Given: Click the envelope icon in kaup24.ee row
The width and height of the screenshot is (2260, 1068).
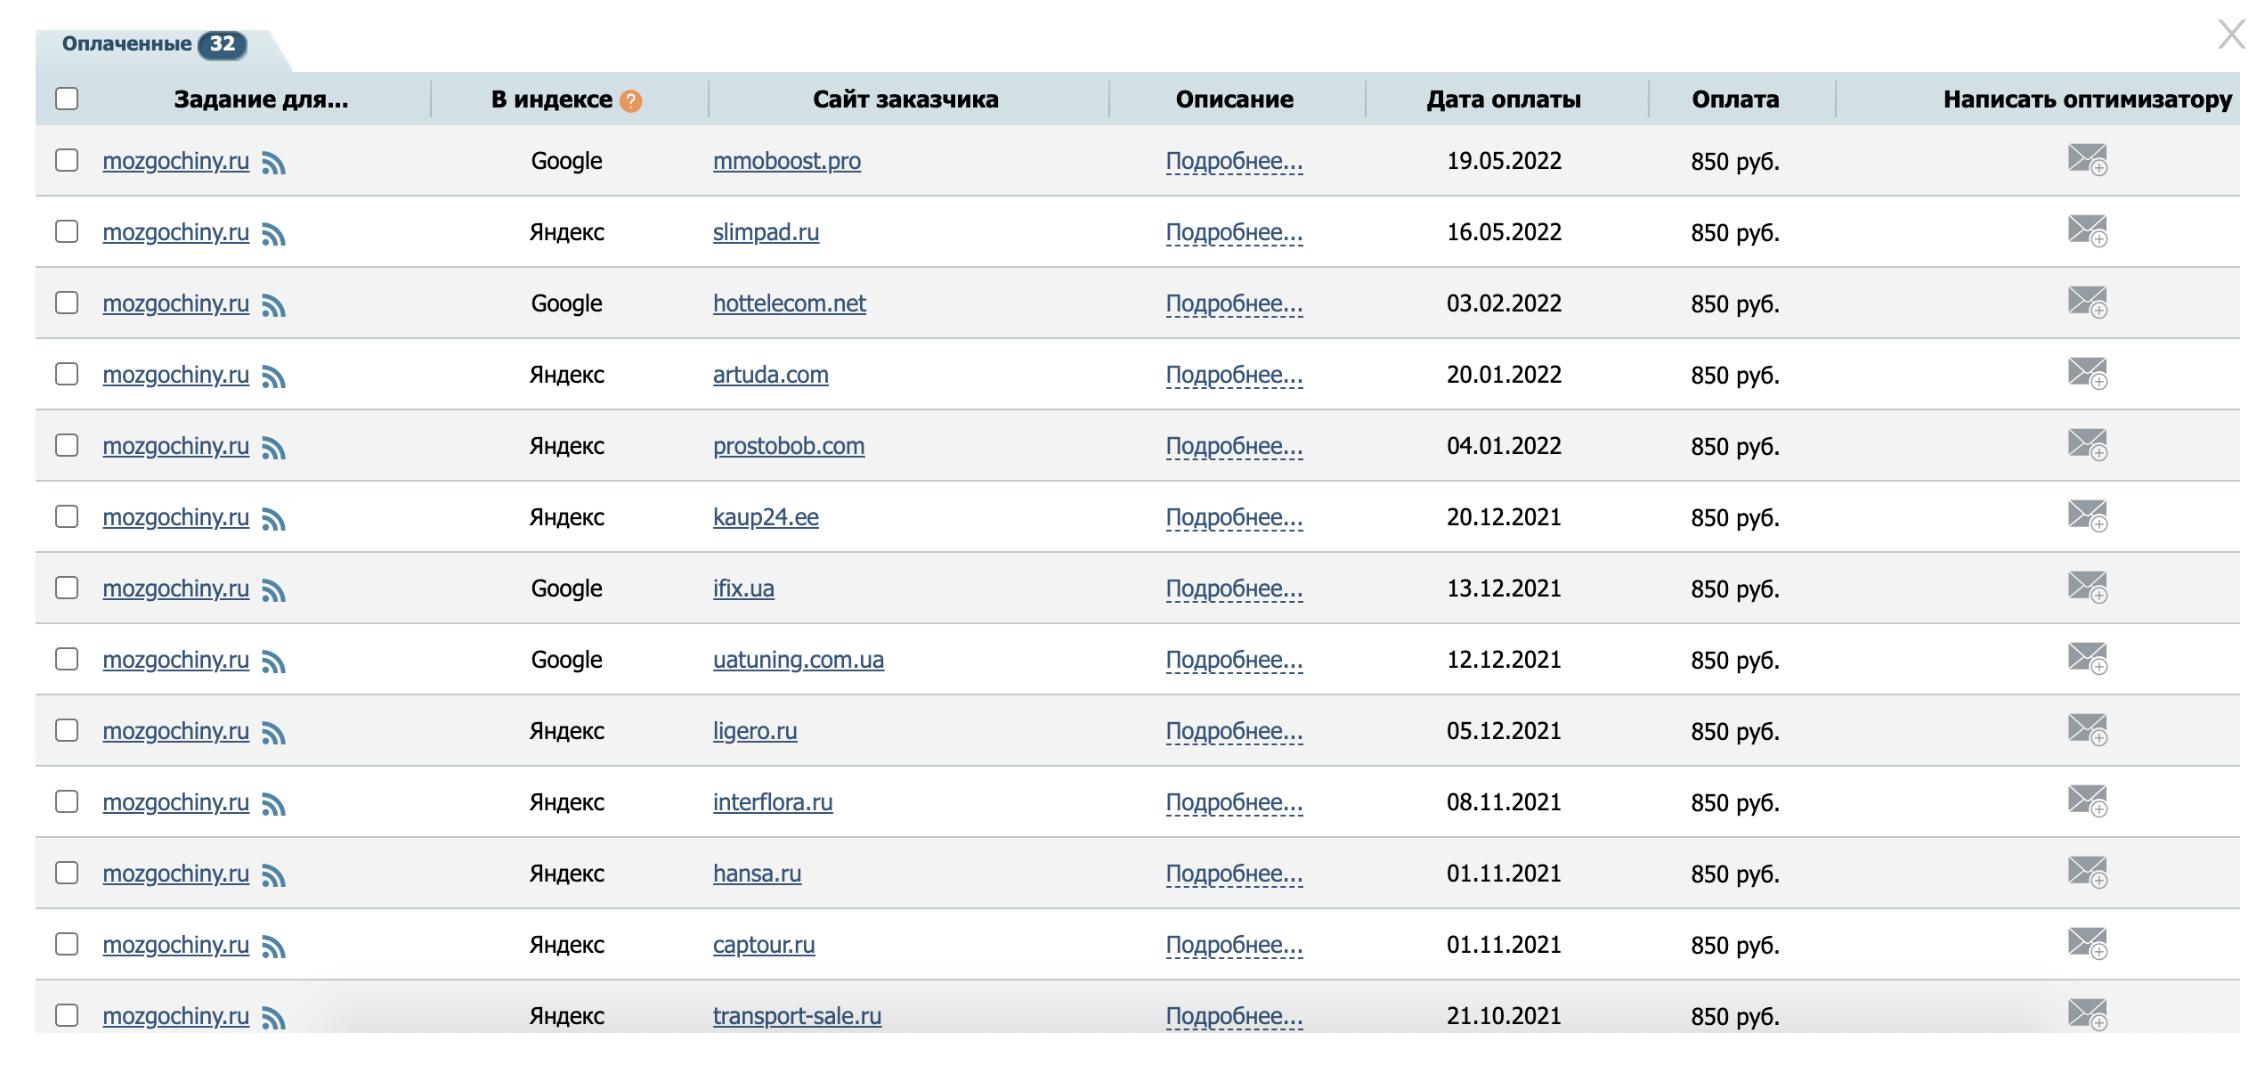Looking at the screenshot, I should pos(2087,516).
